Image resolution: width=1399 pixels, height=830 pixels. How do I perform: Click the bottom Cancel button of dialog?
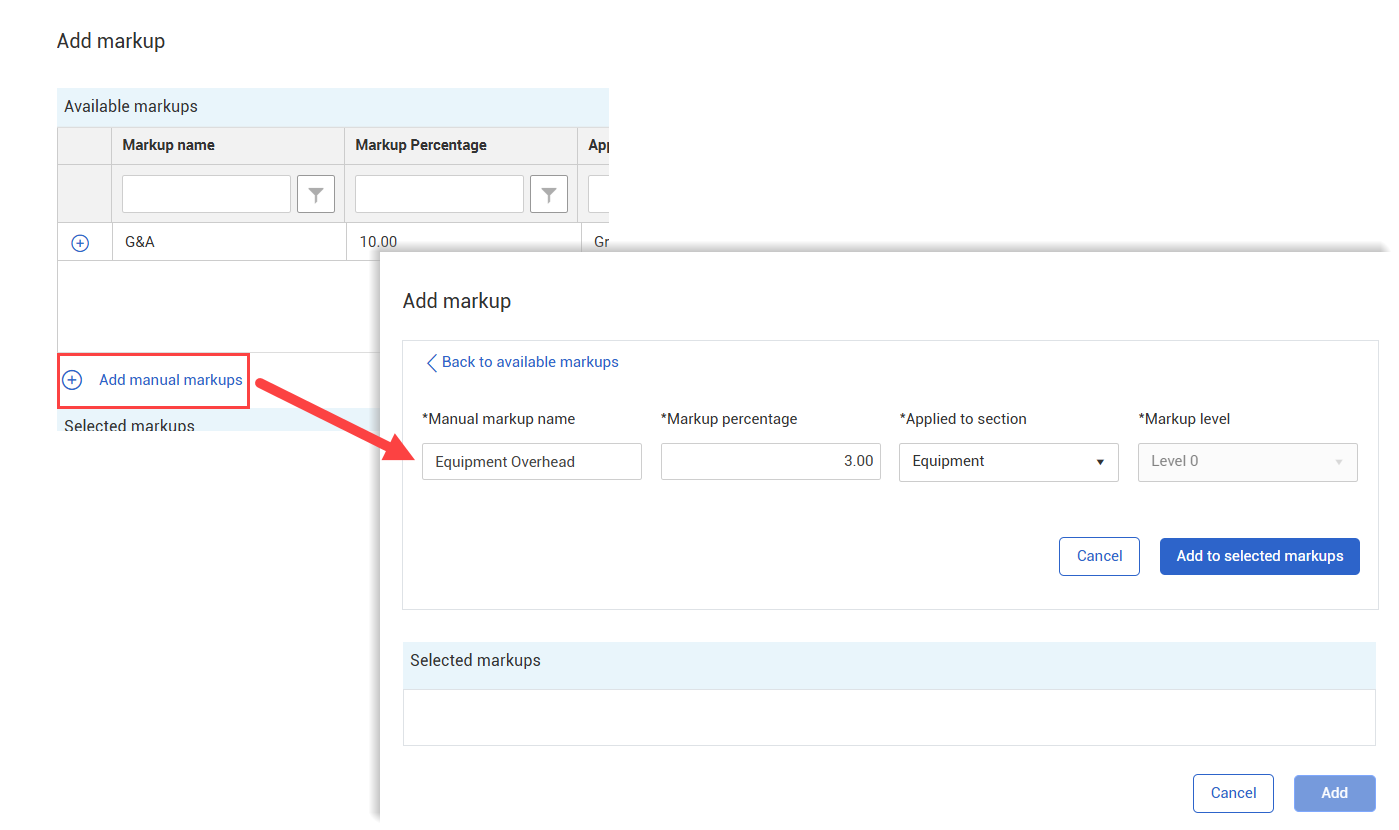1232,793
